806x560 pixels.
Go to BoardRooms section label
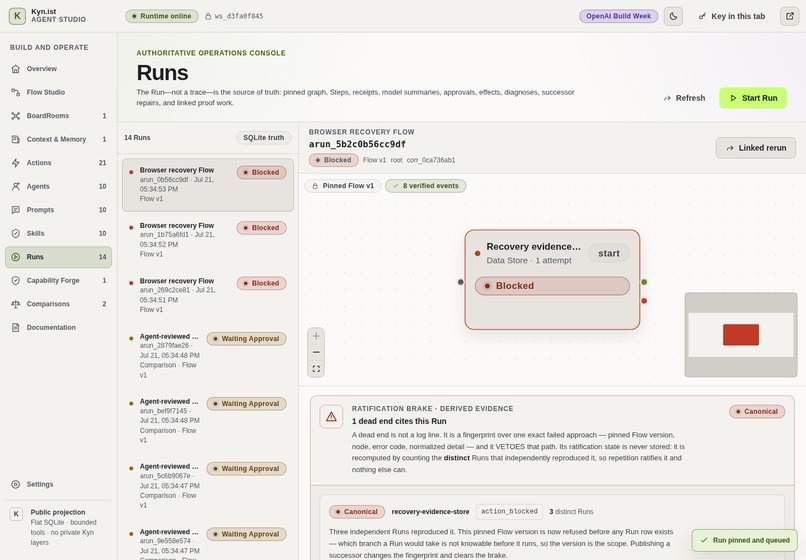pyautogui.click(x=48, y=116)
